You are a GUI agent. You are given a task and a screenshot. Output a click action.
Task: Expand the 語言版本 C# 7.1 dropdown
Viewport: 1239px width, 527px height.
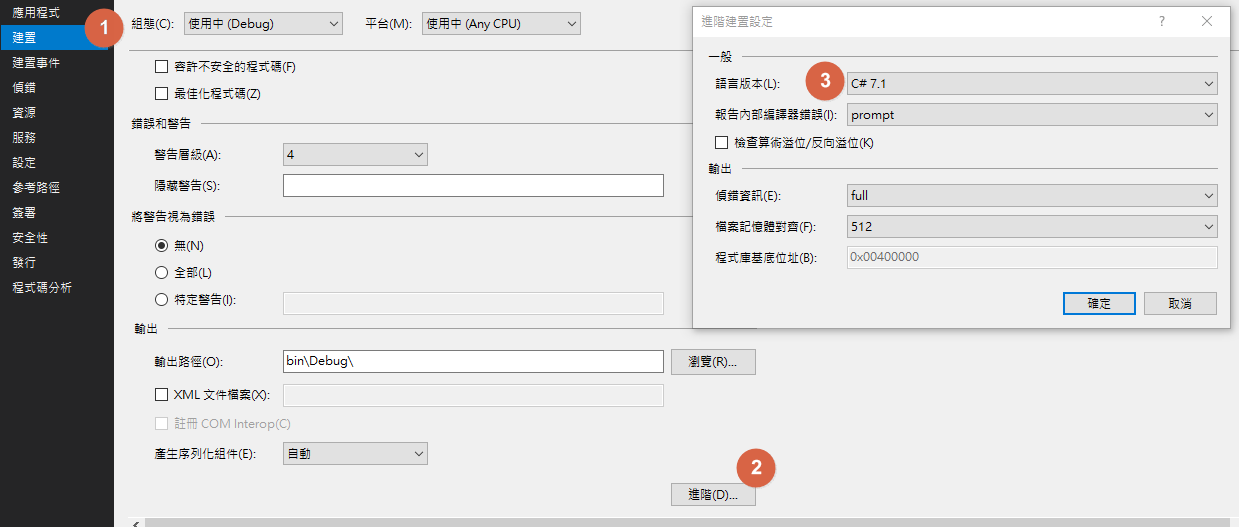point(1031,84)
